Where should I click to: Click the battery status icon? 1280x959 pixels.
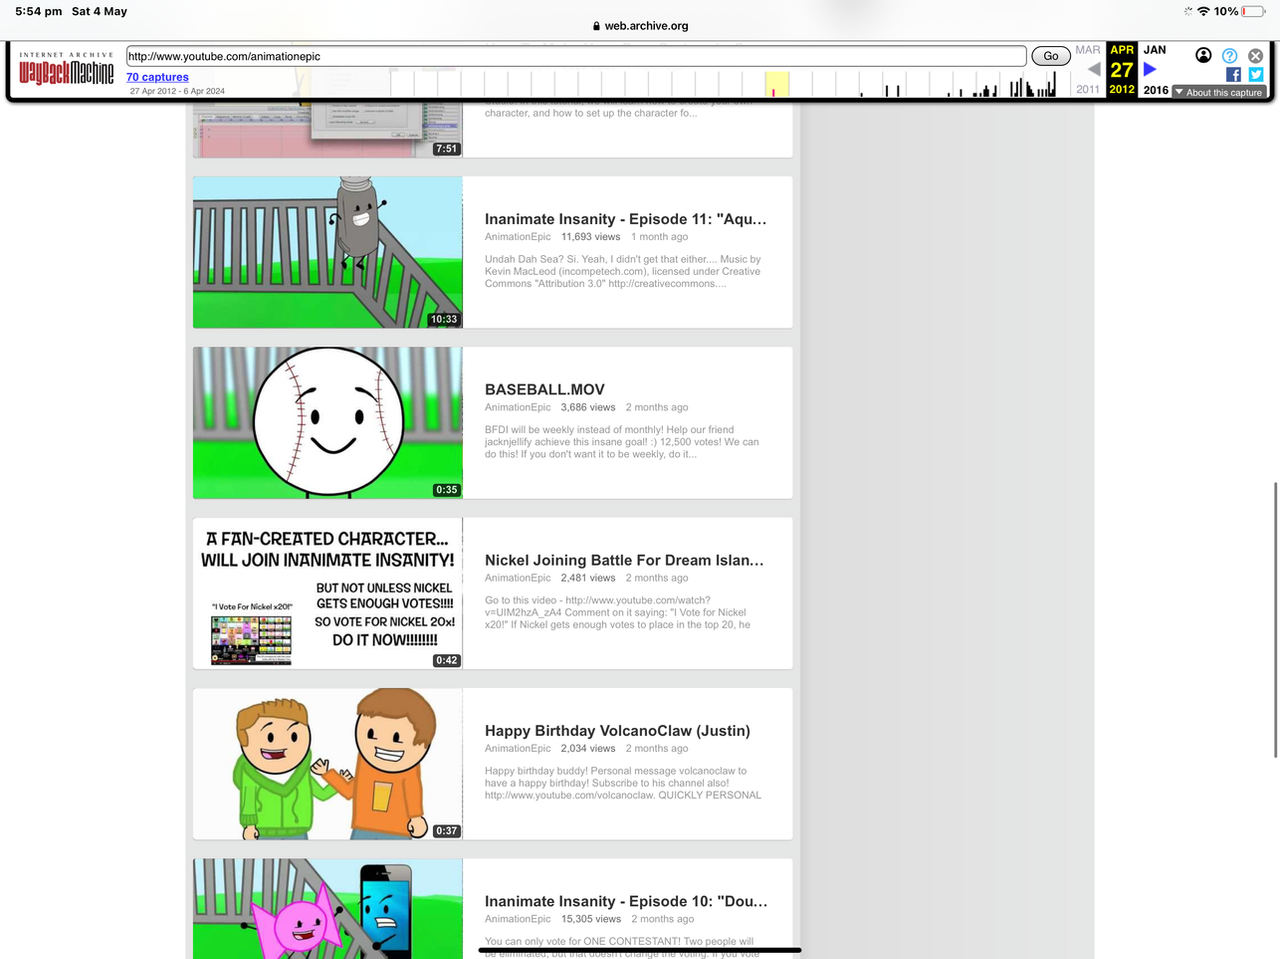click(1253, 11)
